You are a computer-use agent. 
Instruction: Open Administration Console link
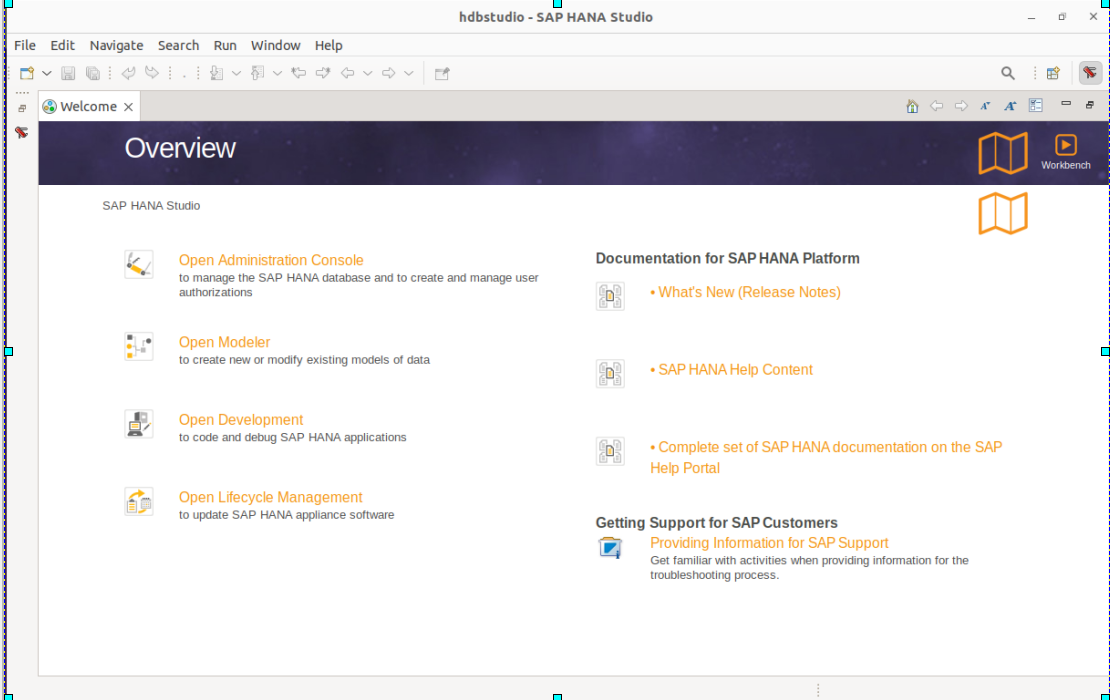pos(271,260)
